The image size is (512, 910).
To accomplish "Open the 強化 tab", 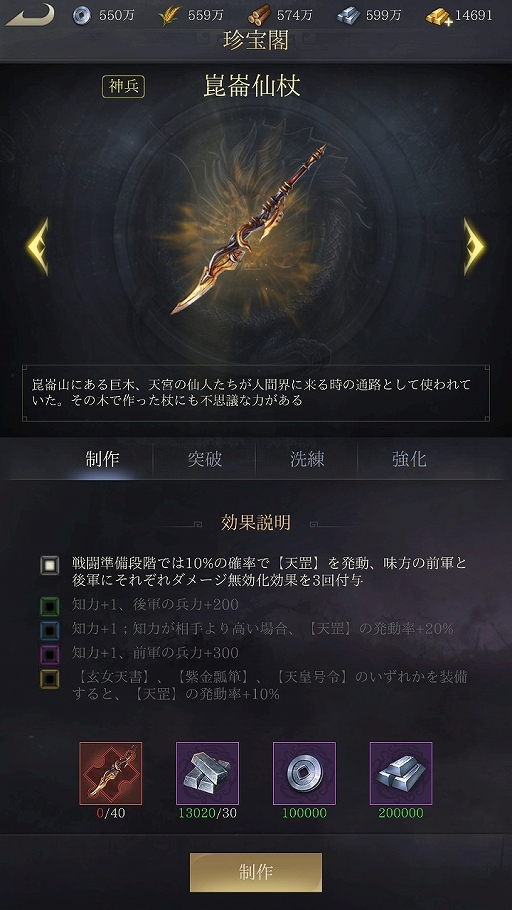I will (409, 459).
